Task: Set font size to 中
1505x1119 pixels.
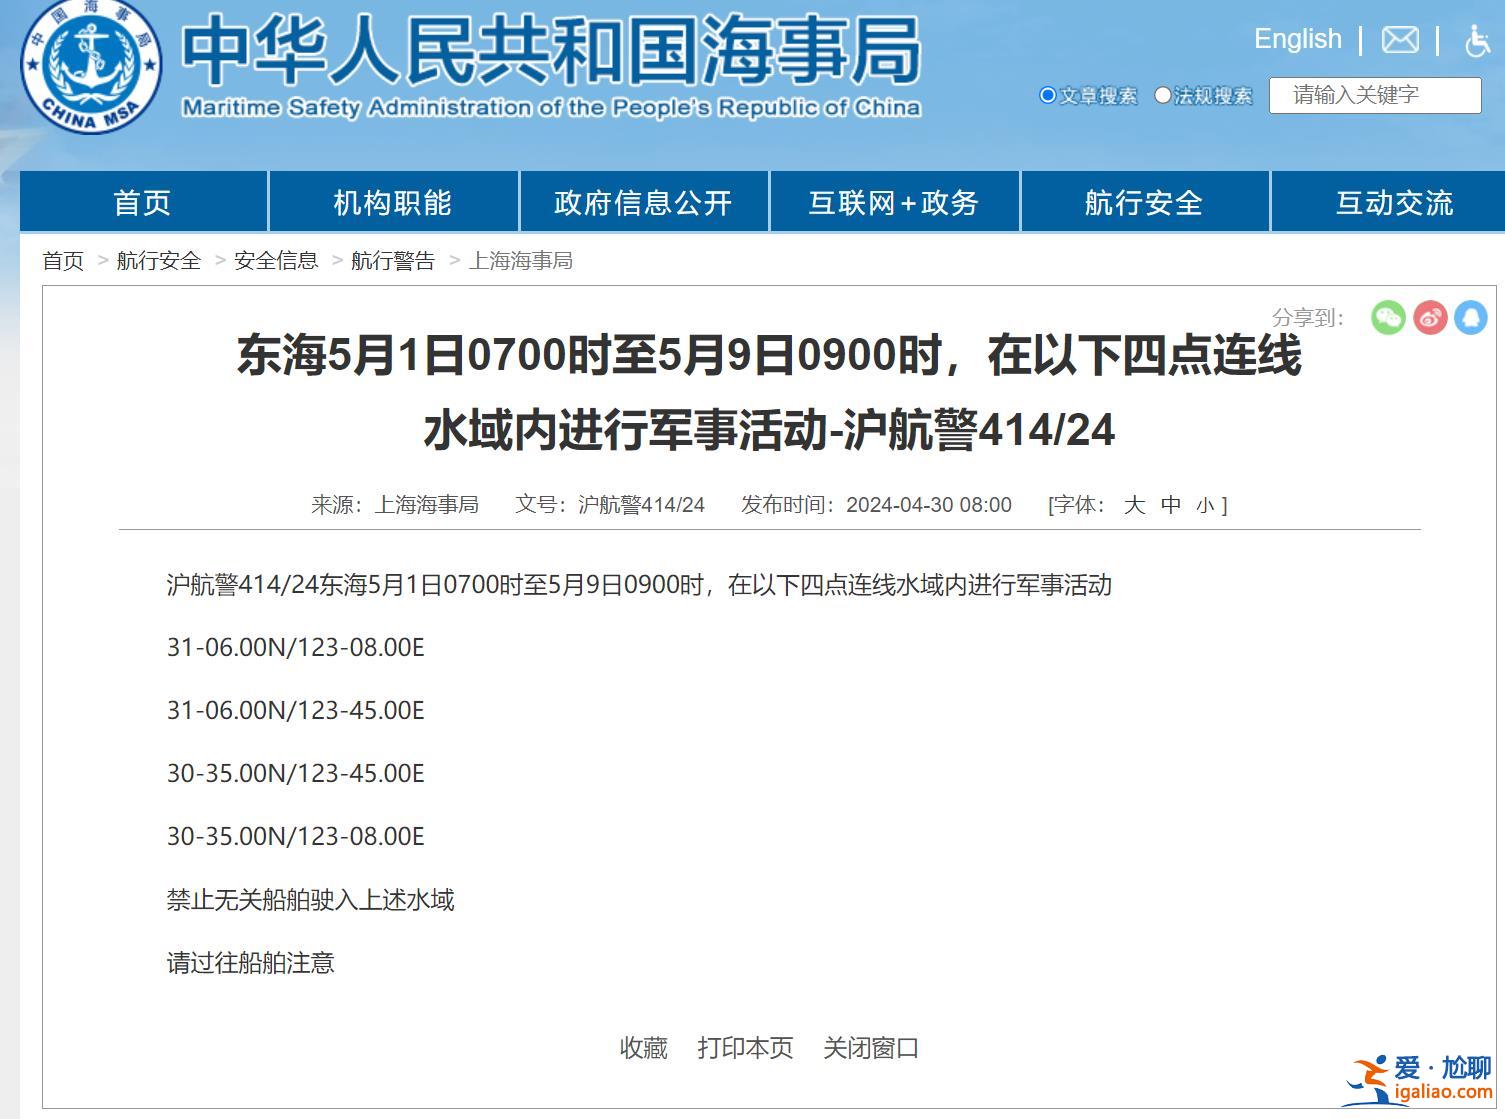Action: (x=1171, y=505)
